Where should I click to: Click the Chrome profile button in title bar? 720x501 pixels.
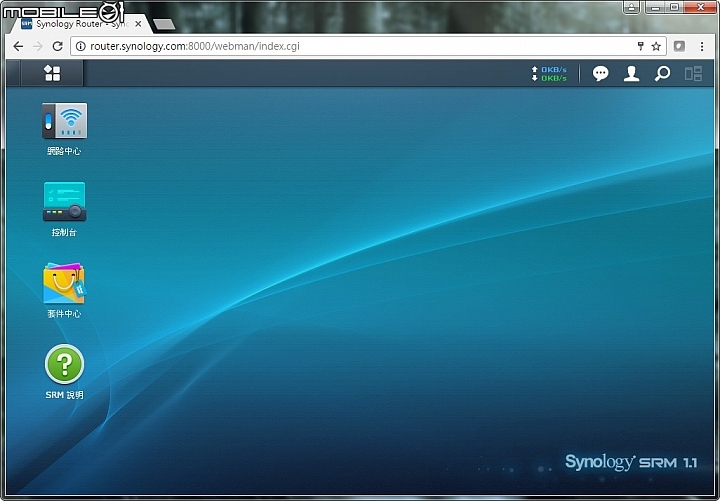pyautogui.click(x=632, y=7)
